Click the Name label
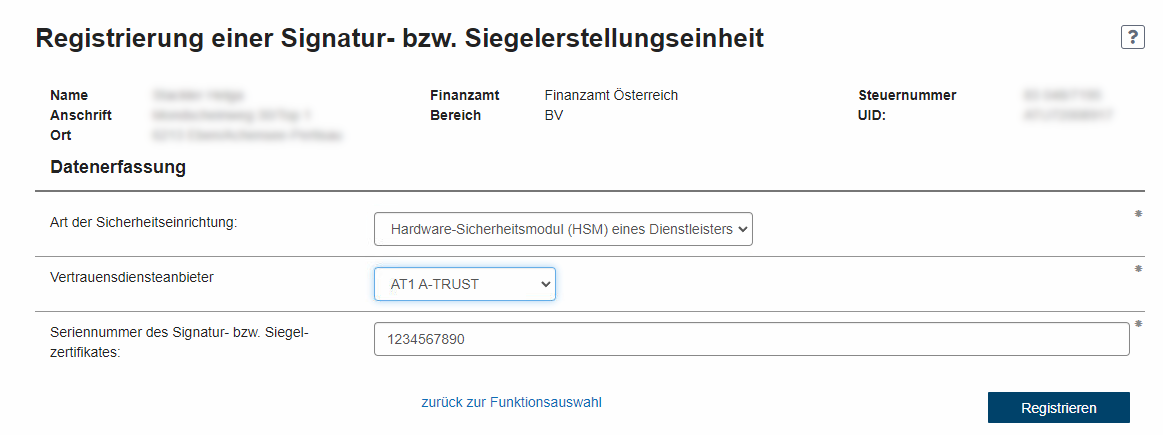Viewport: 1163px width, 435px height. pos(69,95)
